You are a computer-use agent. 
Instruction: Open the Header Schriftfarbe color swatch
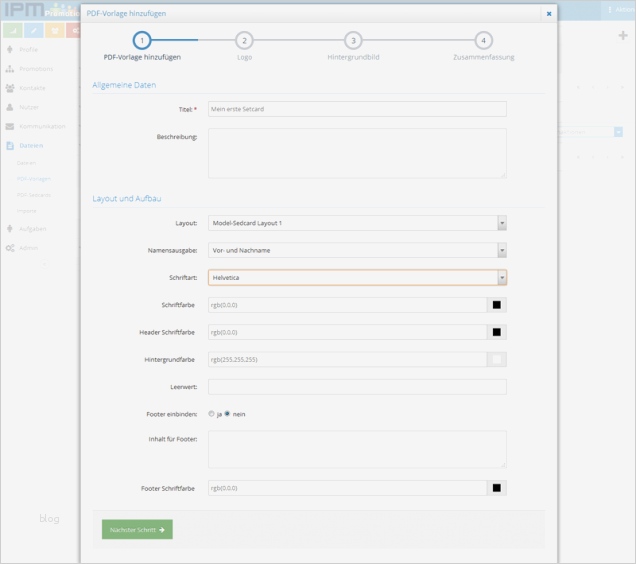pyautogui.click(x=496, y=332)
